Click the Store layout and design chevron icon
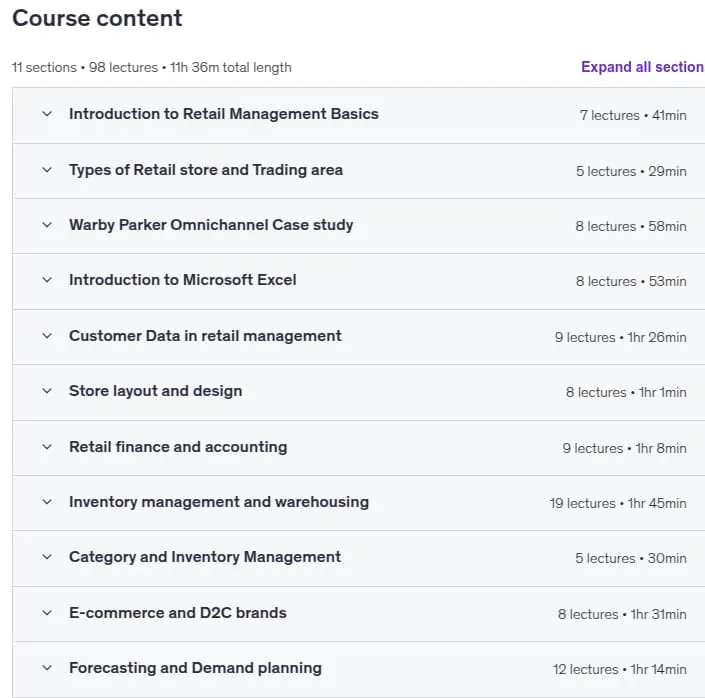Viewport: 705px width, 698px height. coord(47,391)
